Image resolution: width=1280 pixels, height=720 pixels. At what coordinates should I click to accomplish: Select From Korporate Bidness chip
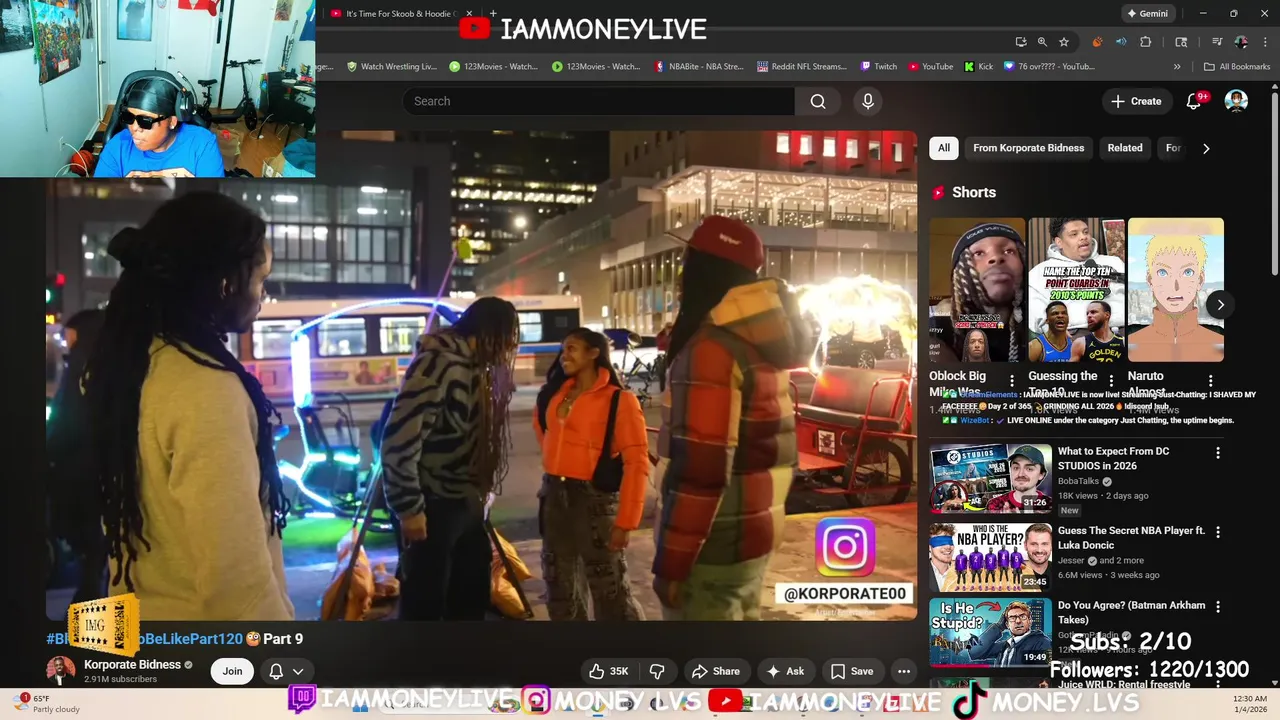click(1028, 148)
